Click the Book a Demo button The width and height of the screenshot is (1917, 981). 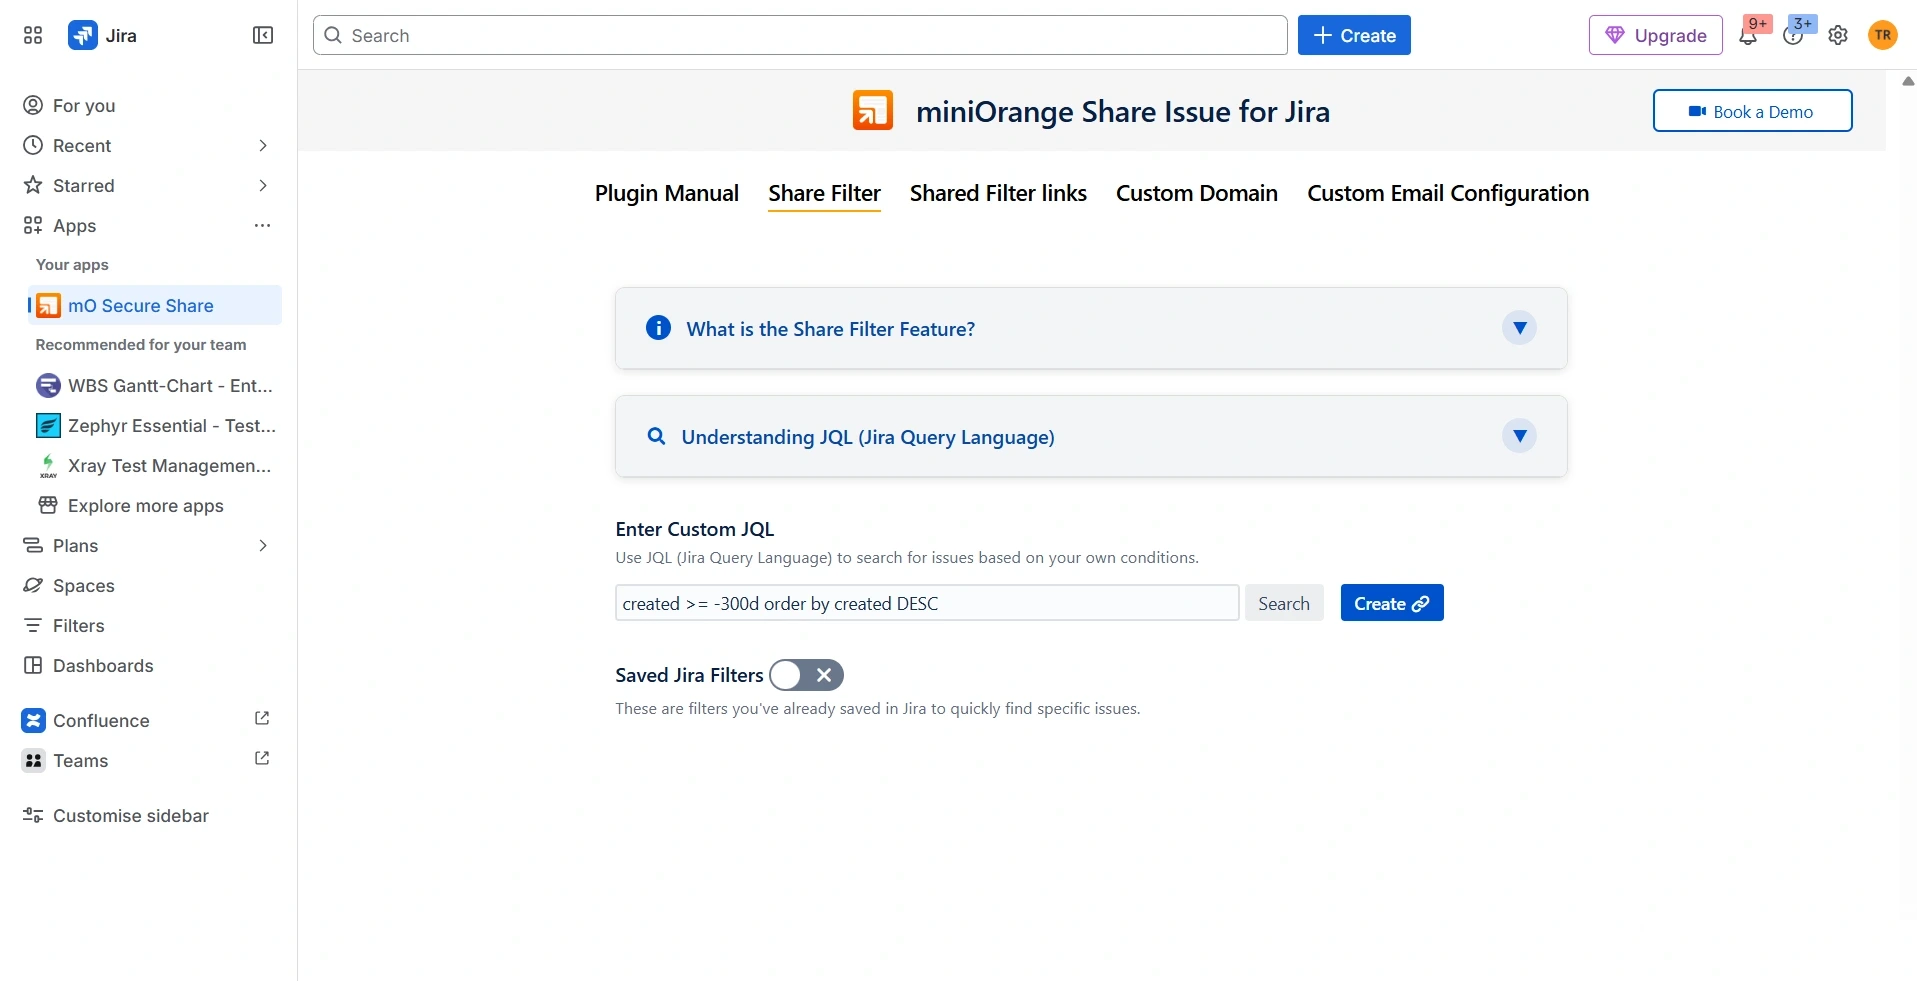(1752, 111)
